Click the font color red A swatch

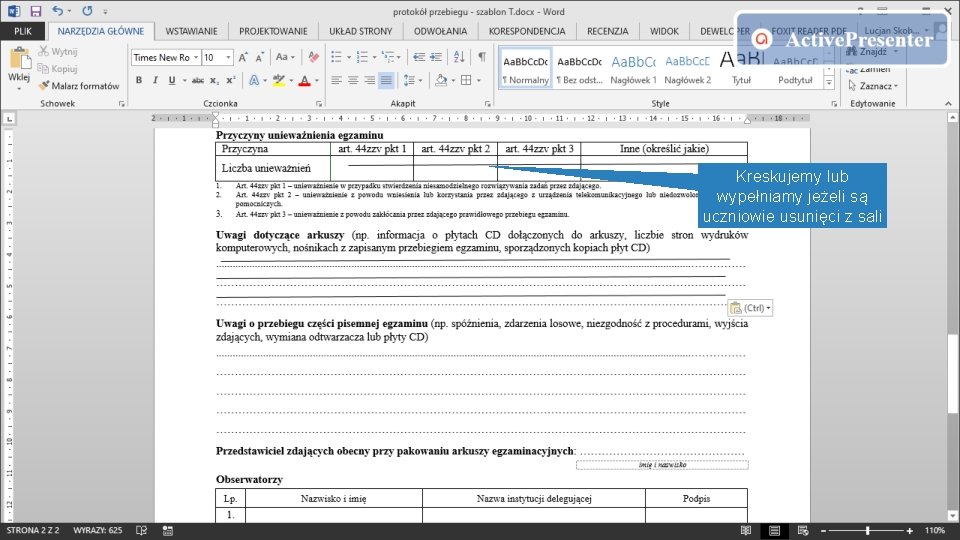[x=304, y=80]
